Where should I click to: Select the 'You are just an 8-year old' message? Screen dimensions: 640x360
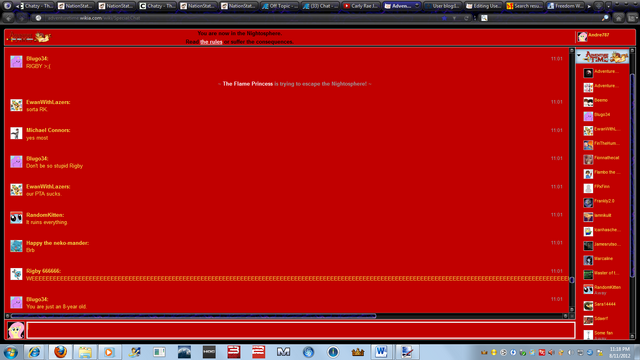coord(56,307)
